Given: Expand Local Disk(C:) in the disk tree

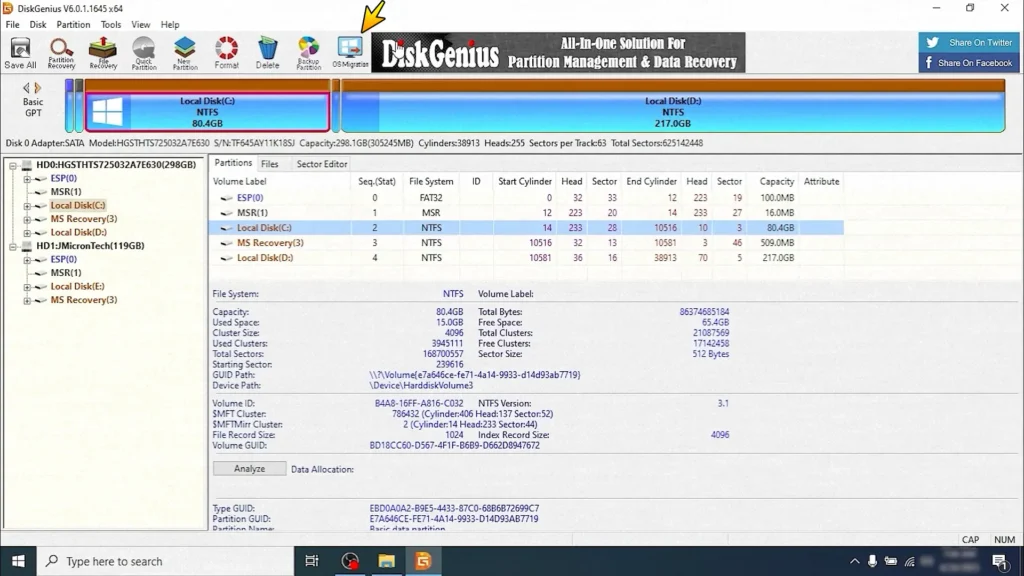Looking at the screenshot, I should 27,206.
